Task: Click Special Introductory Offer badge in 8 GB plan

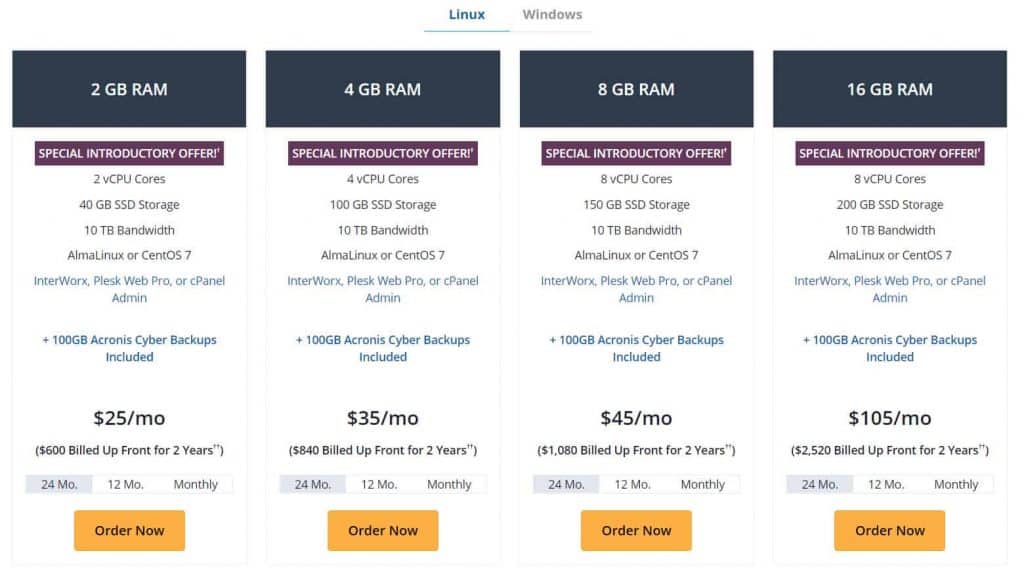Action: point(636,153)
